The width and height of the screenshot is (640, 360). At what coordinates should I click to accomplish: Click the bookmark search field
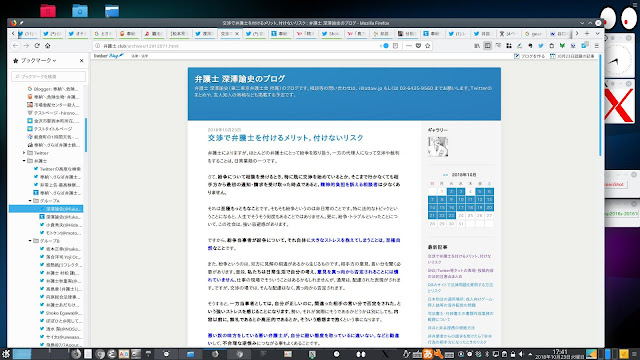(49, 76)
